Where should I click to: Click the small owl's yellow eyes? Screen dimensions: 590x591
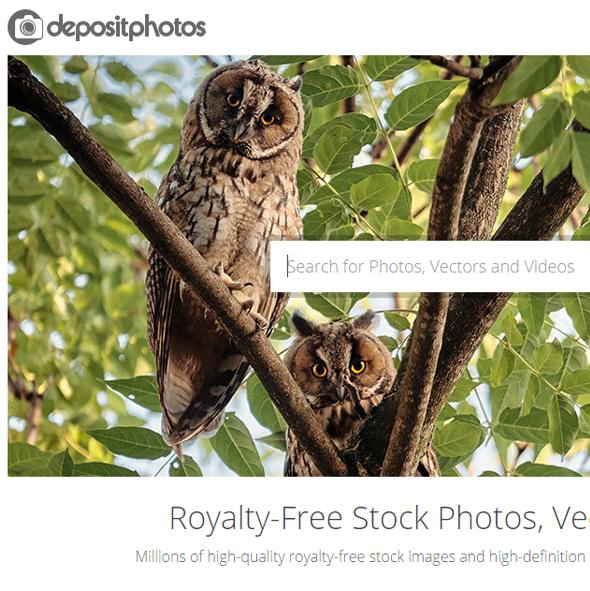(x=339, y=368)
